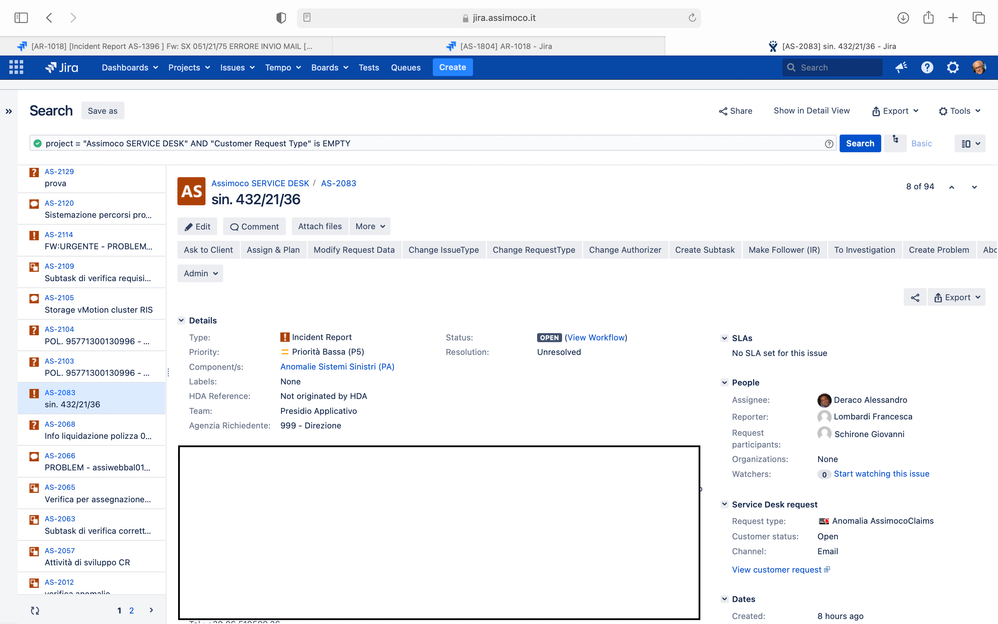
Task: Open Jira help with the question mark icon
Action: click(x=926, y=67)
